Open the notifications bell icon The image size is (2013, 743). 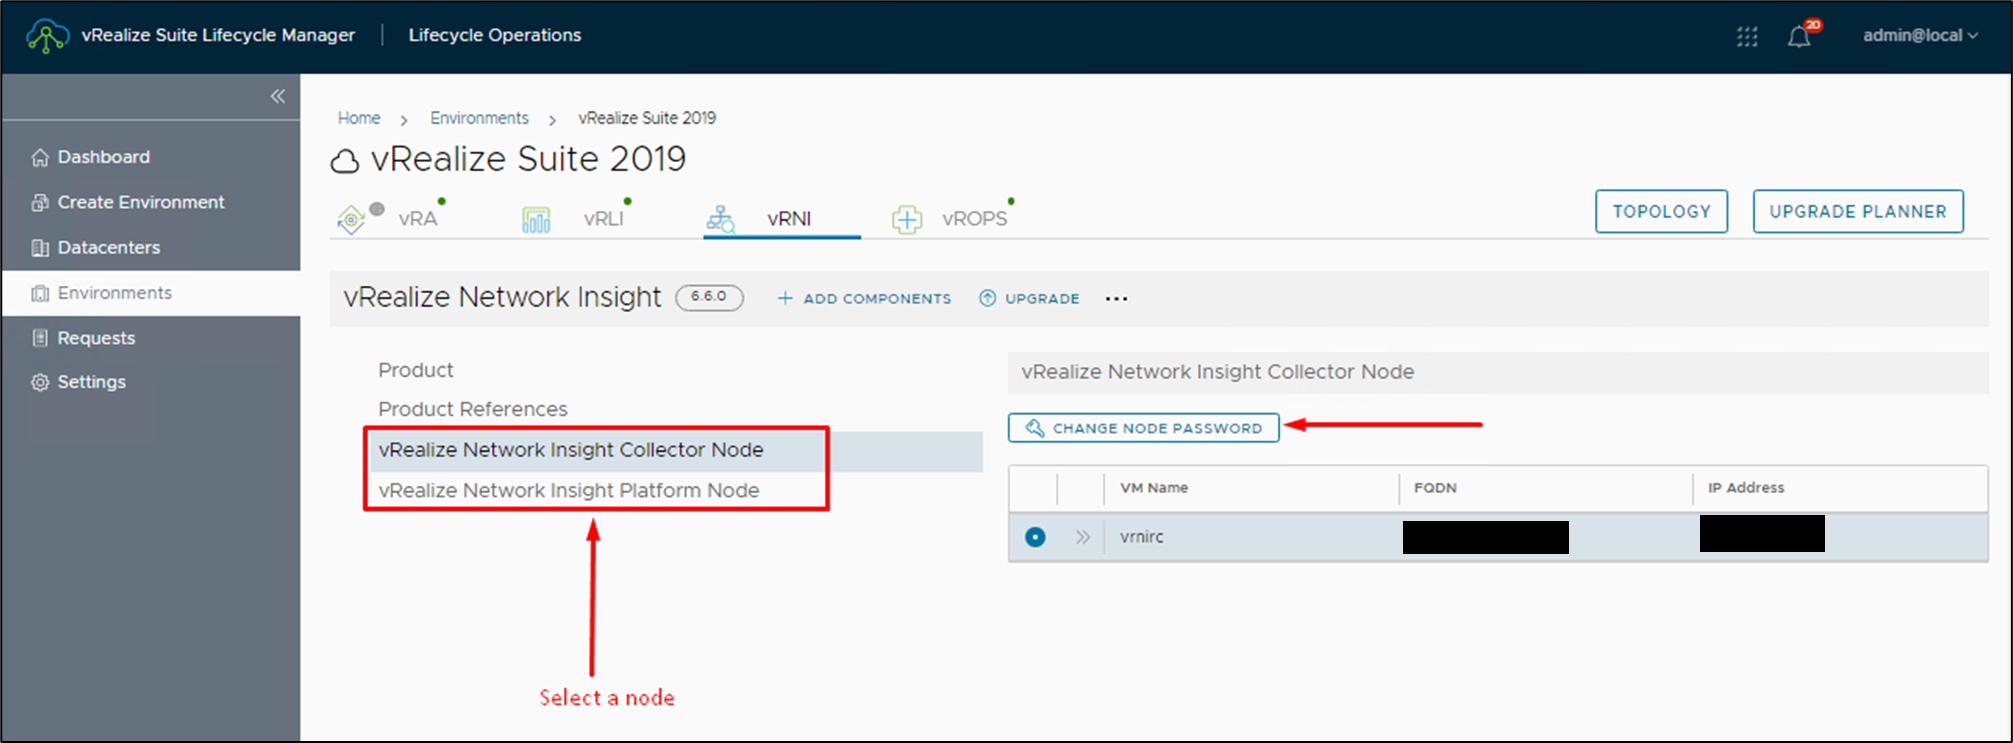pyautogui.click(x=1799, y=37)
